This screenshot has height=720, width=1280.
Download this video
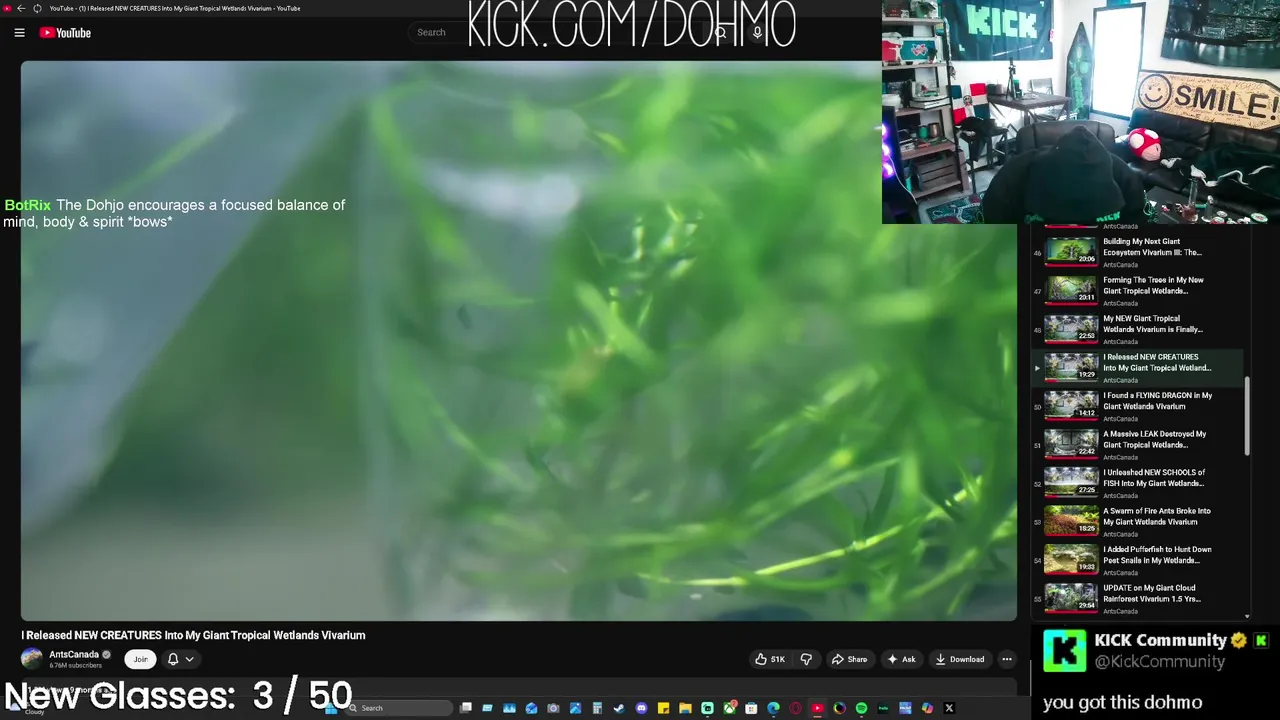coord(960,659)
